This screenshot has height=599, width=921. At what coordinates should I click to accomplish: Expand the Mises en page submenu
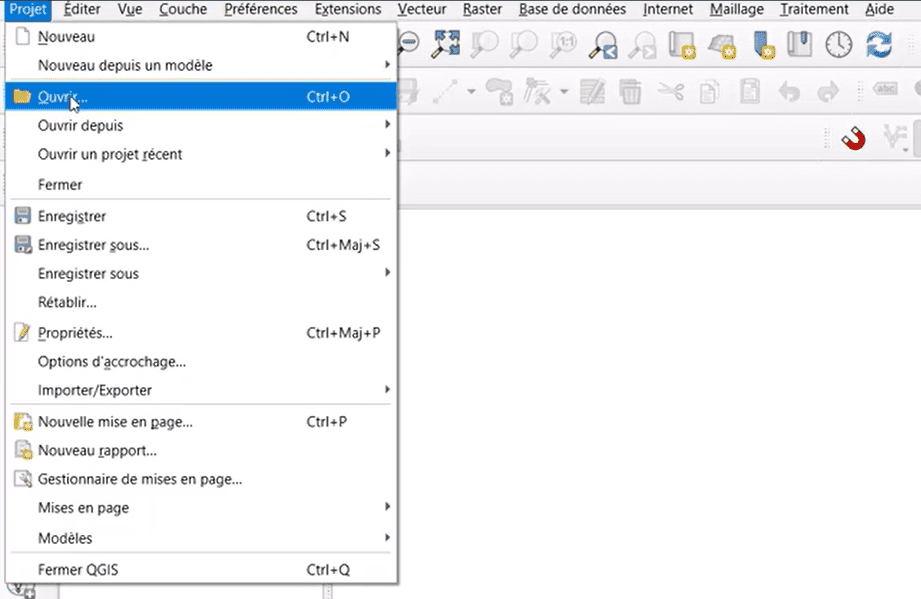201,507
